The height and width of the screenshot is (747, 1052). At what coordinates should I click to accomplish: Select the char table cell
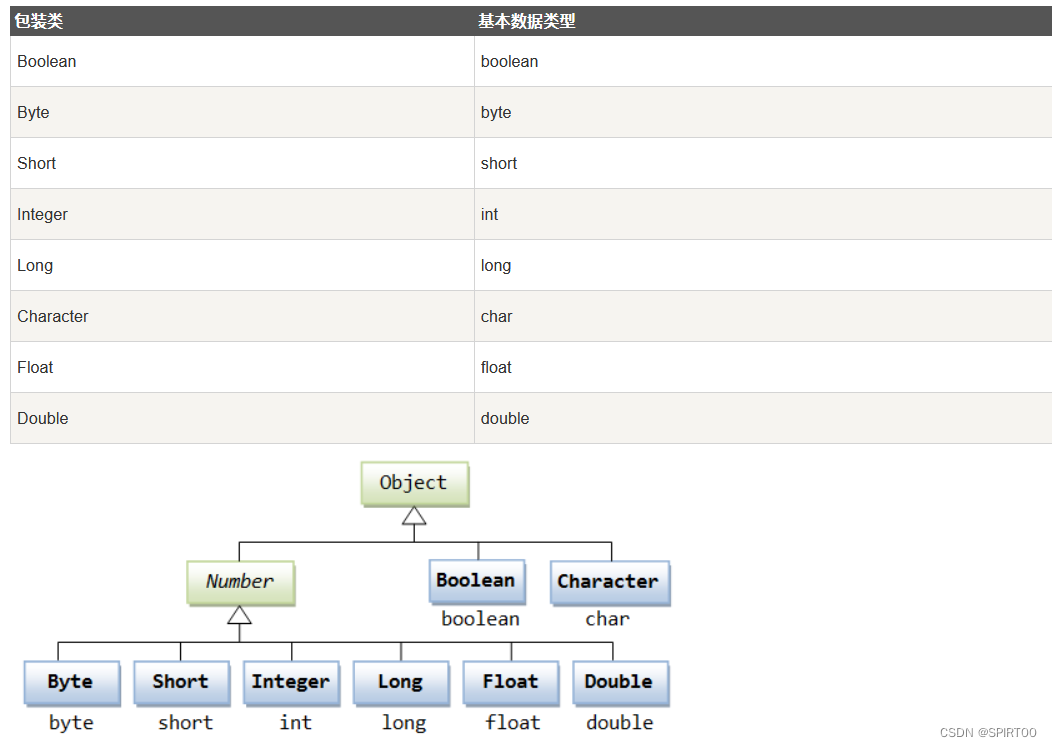pyautogui.click(x=763, y=316)
